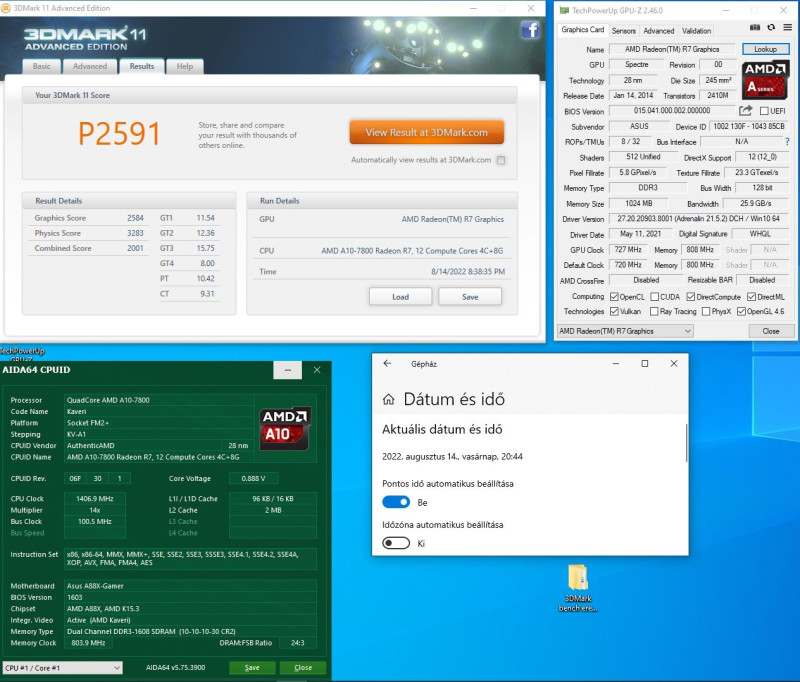The height and width of the screenshot is (682, 800).
Task: Click the Load button in Run Details
Action: [x=401, y=296]
